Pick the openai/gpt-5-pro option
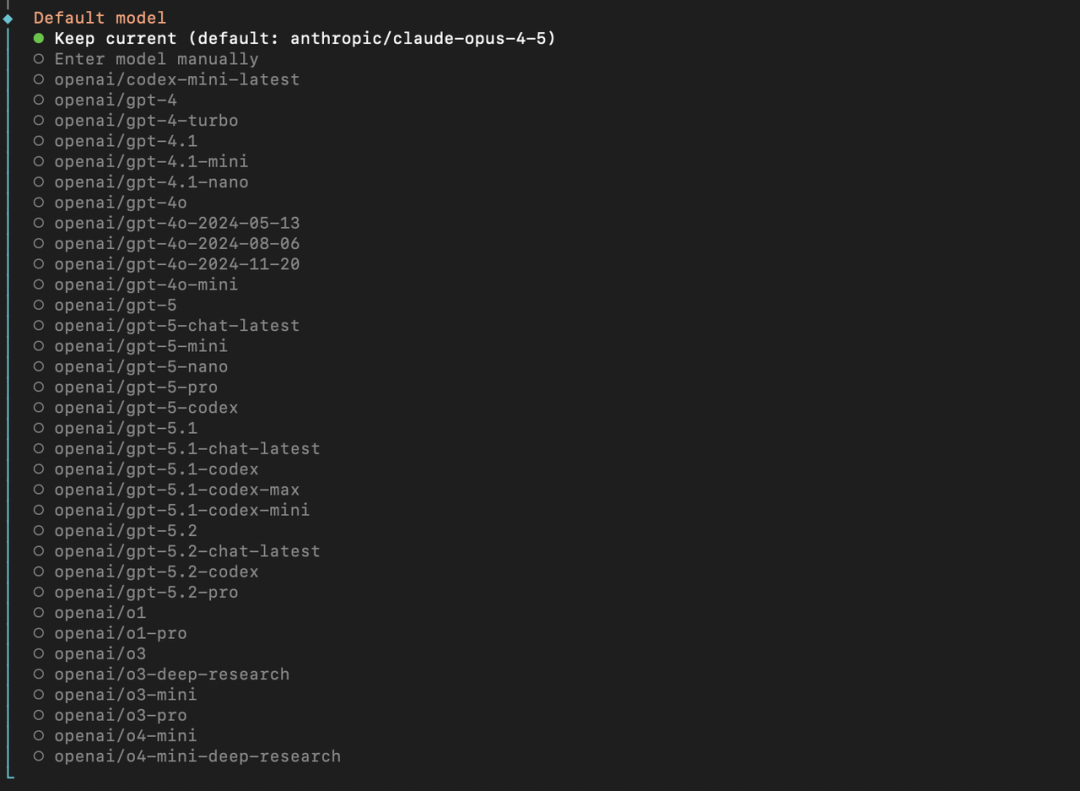 (136, 387)
